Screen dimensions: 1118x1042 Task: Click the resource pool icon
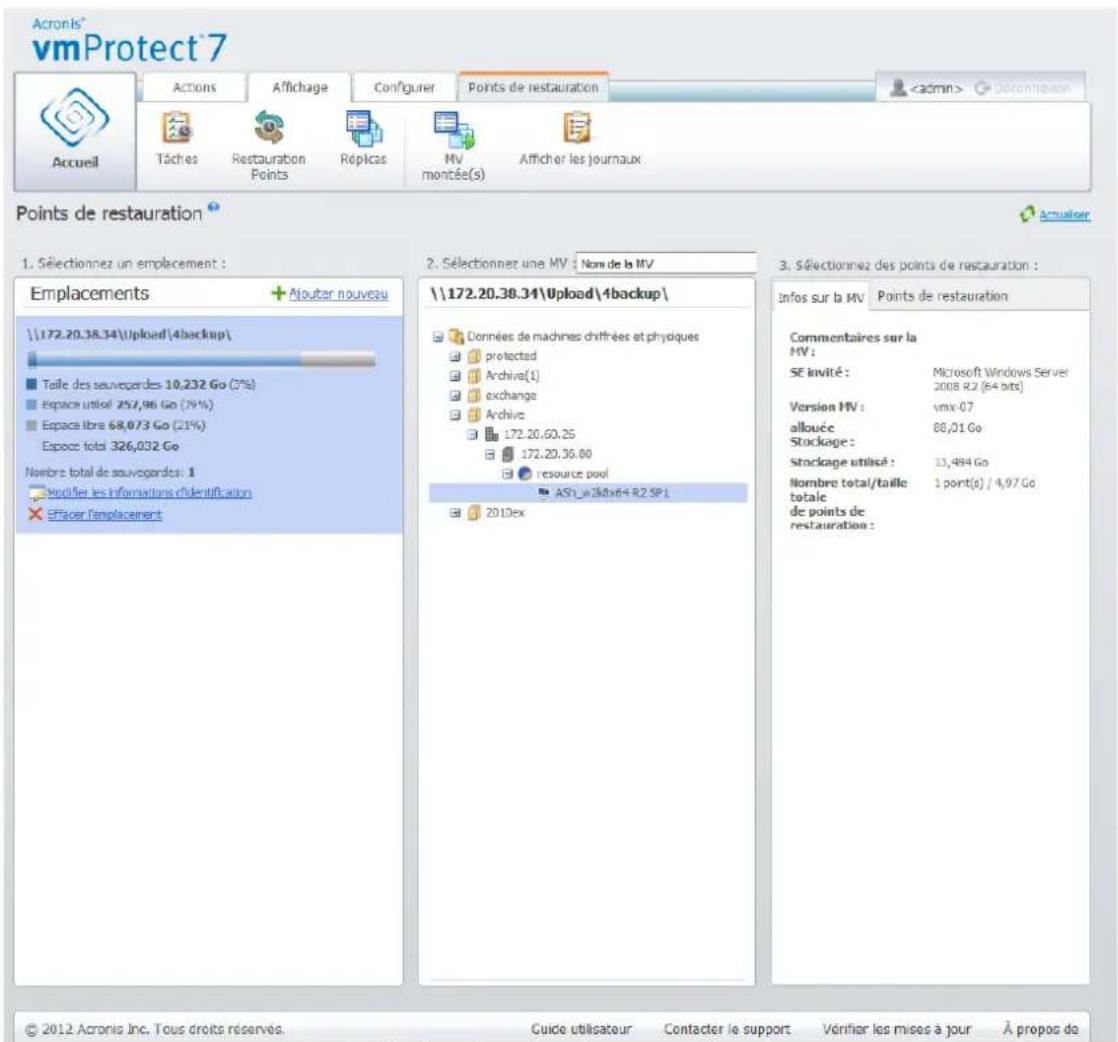525,474
